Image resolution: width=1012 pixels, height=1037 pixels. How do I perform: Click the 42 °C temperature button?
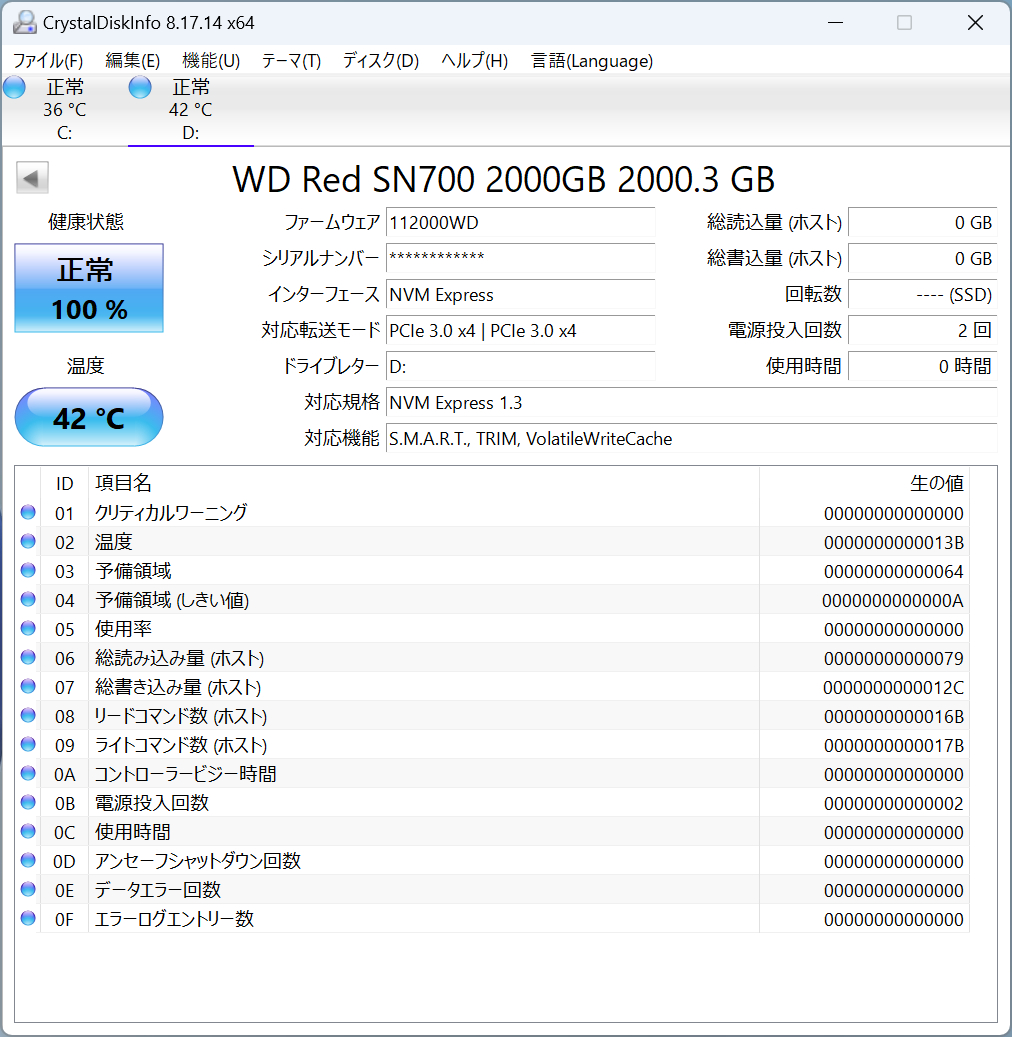89,417
